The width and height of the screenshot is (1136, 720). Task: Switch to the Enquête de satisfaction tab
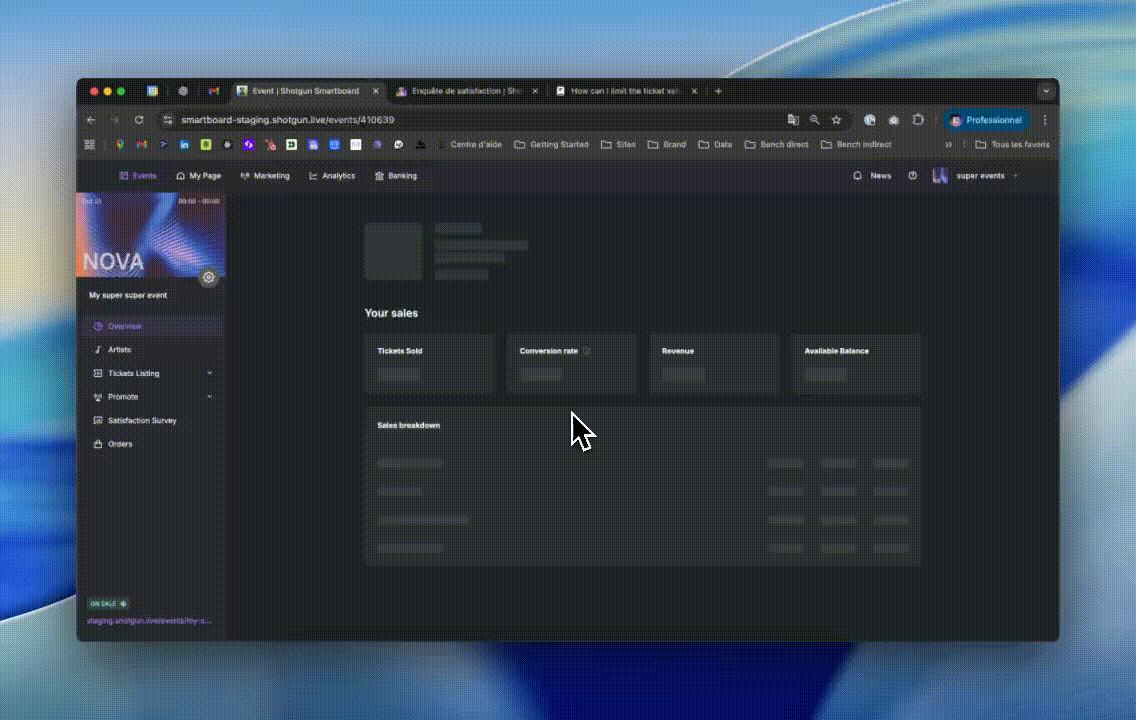click(466, 91)
